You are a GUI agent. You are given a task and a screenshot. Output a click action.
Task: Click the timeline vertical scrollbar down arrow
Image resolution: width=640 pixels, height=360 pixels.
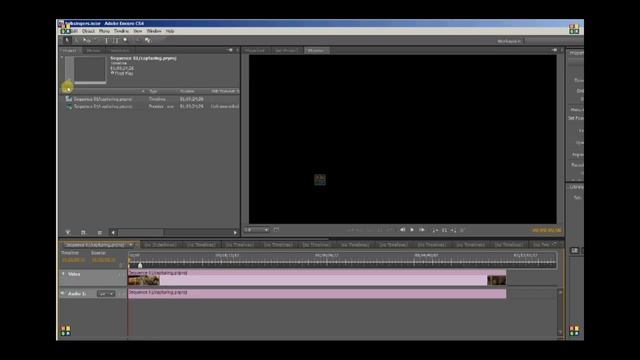pyautogui.click(x=560, y=332)
